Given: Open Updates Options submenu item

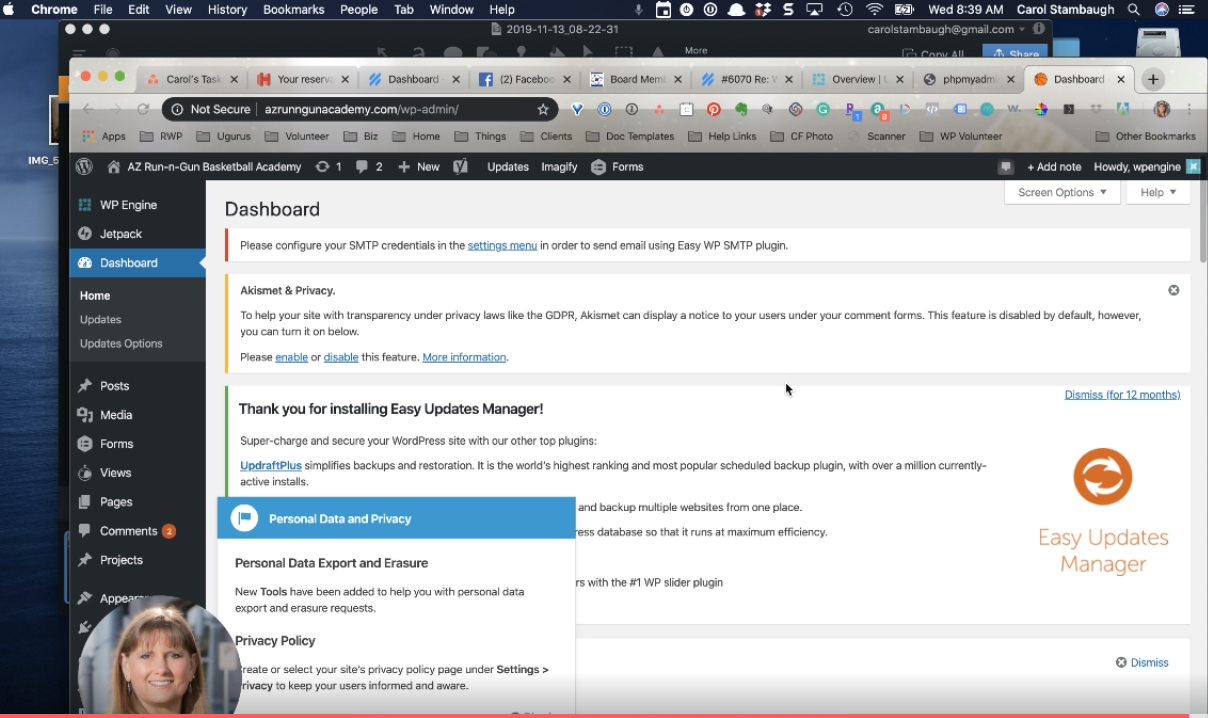Looking at the screenshot, I should click(x=121, y=343).
